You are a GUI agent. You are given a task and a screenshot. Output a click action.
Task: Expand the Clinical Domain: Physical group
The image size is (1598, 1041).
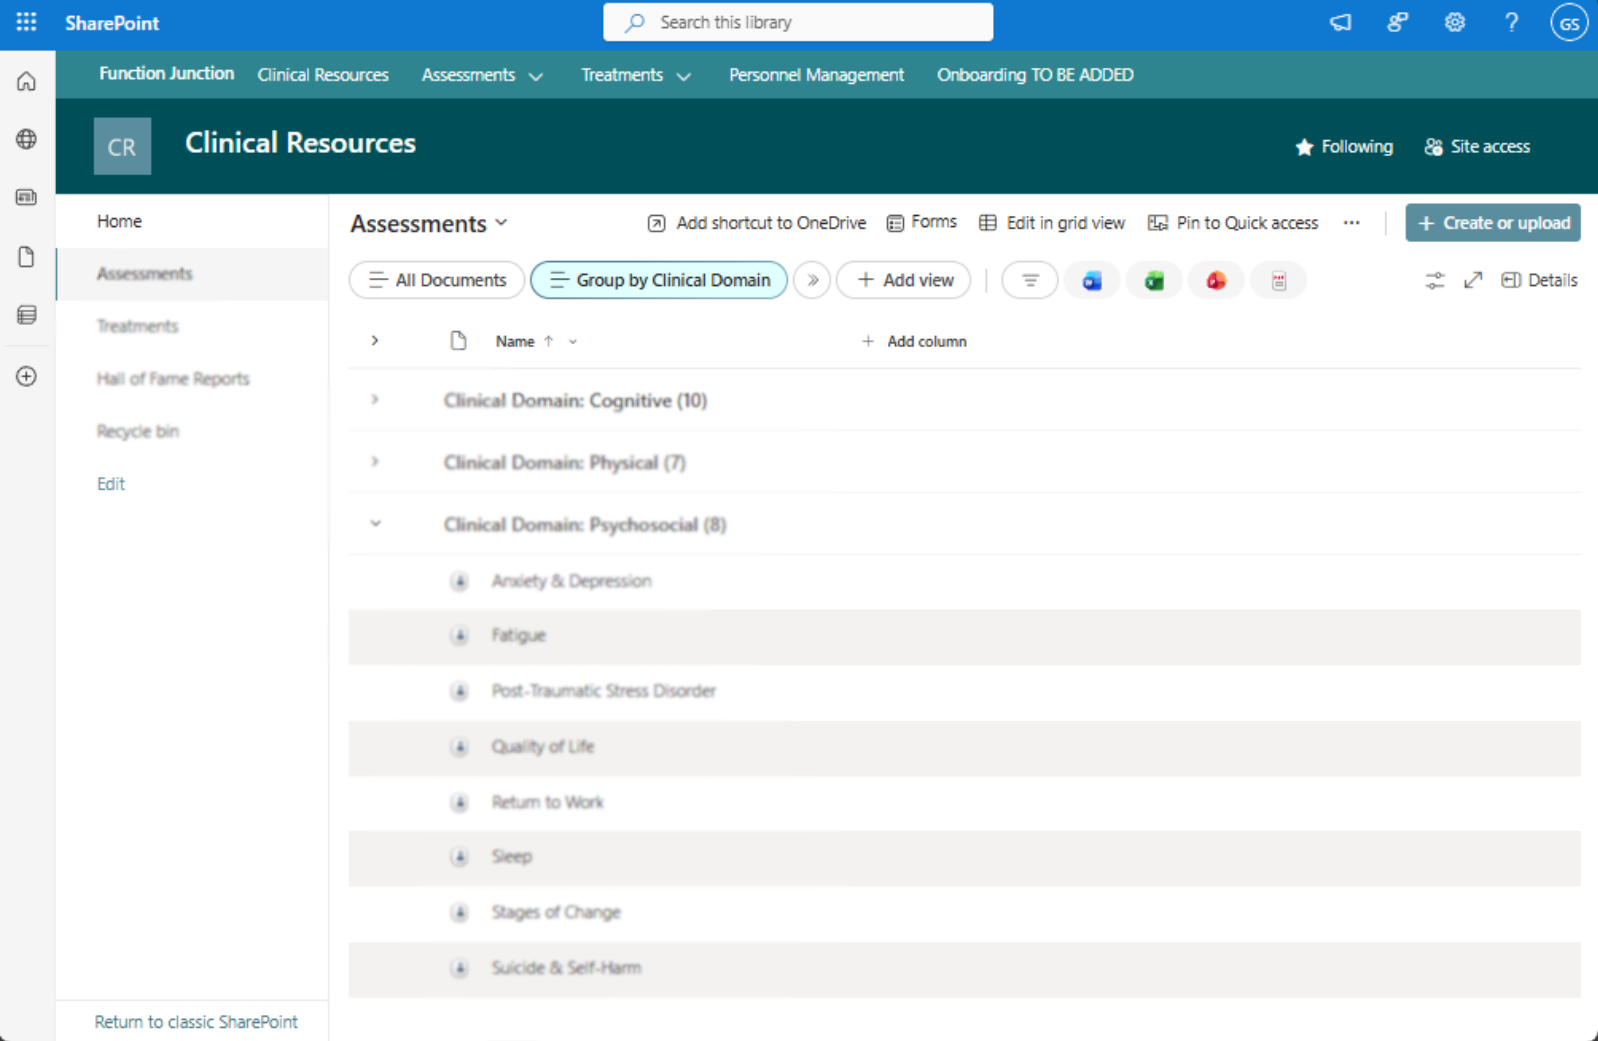point(375,462)
